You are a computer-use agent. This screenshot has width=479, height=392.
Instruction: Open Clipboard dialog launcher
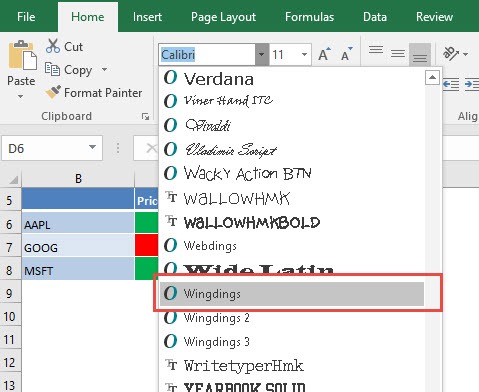point(145,116)
